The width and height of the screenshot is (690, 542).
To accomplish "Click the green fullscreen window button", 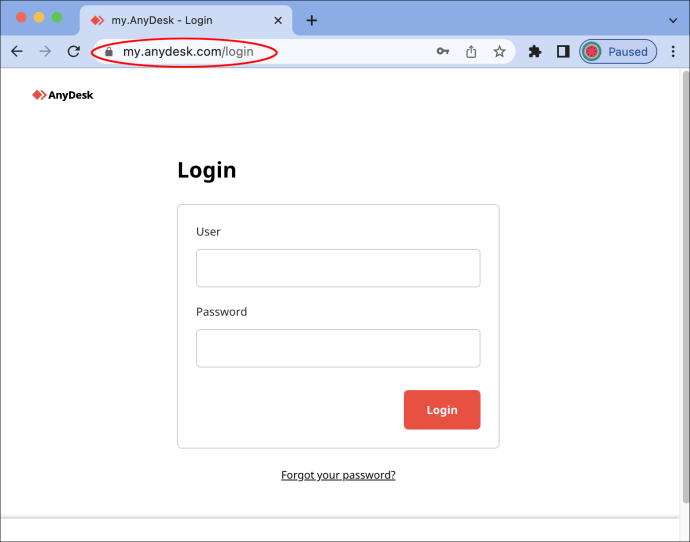I will tap(57, 17).
